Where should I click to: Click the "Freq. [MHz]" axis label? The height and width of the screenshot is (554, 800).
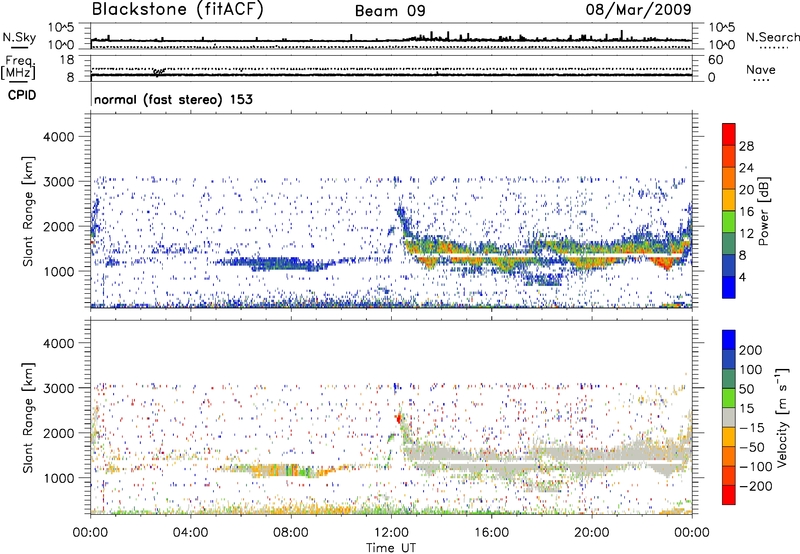pyautogui.click(x=18, y=68)
